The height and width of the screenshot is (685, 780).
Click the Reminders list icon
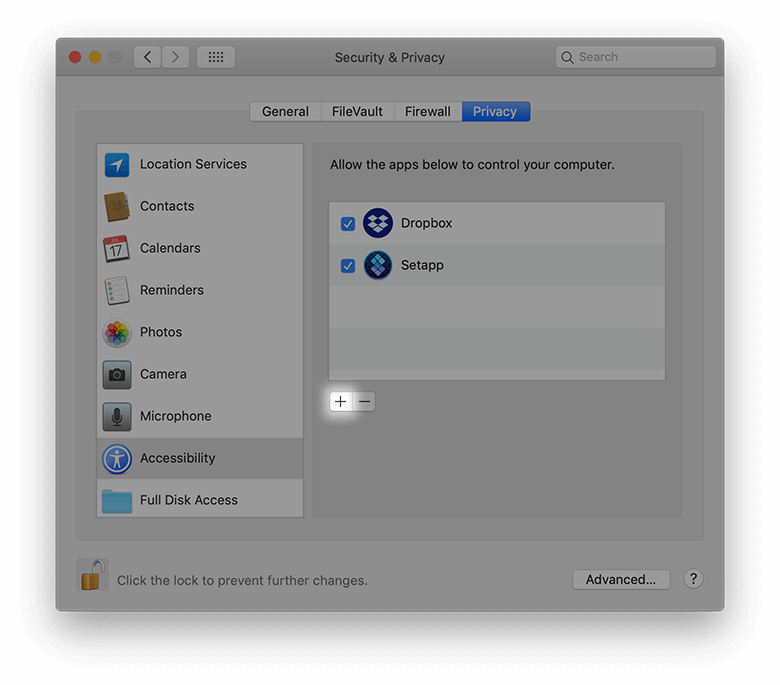pos(117,291)
